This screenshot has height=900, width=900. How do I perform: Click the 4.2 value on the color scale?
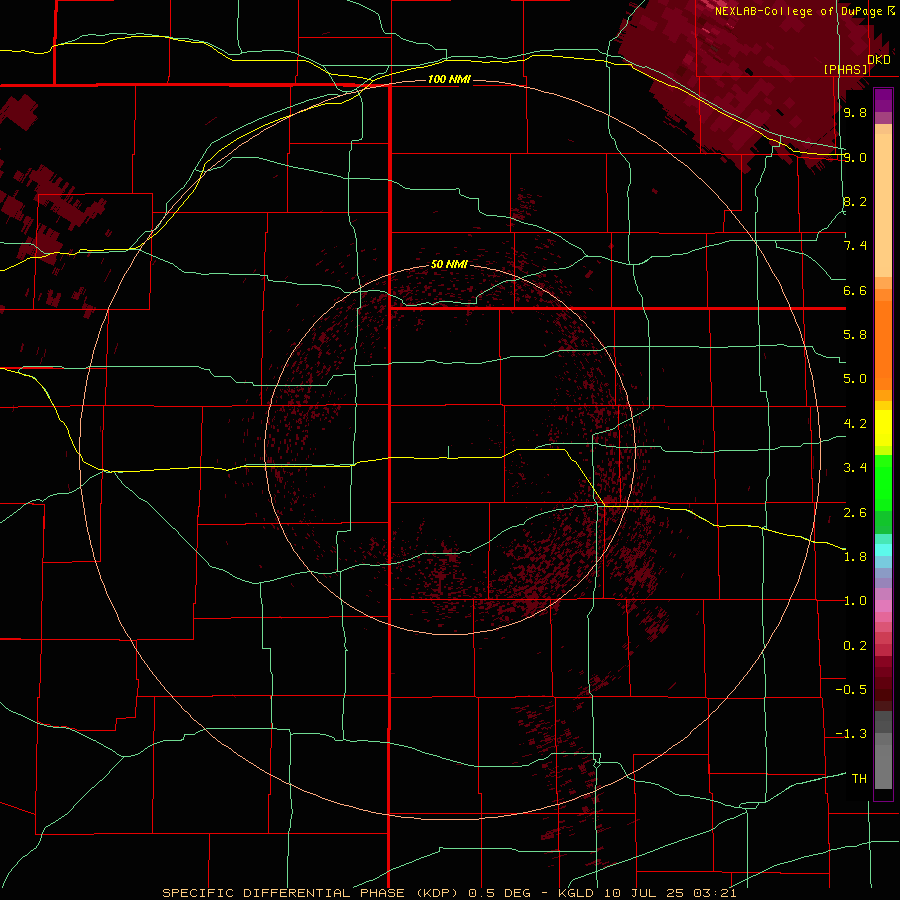click(x=855, y=424)
